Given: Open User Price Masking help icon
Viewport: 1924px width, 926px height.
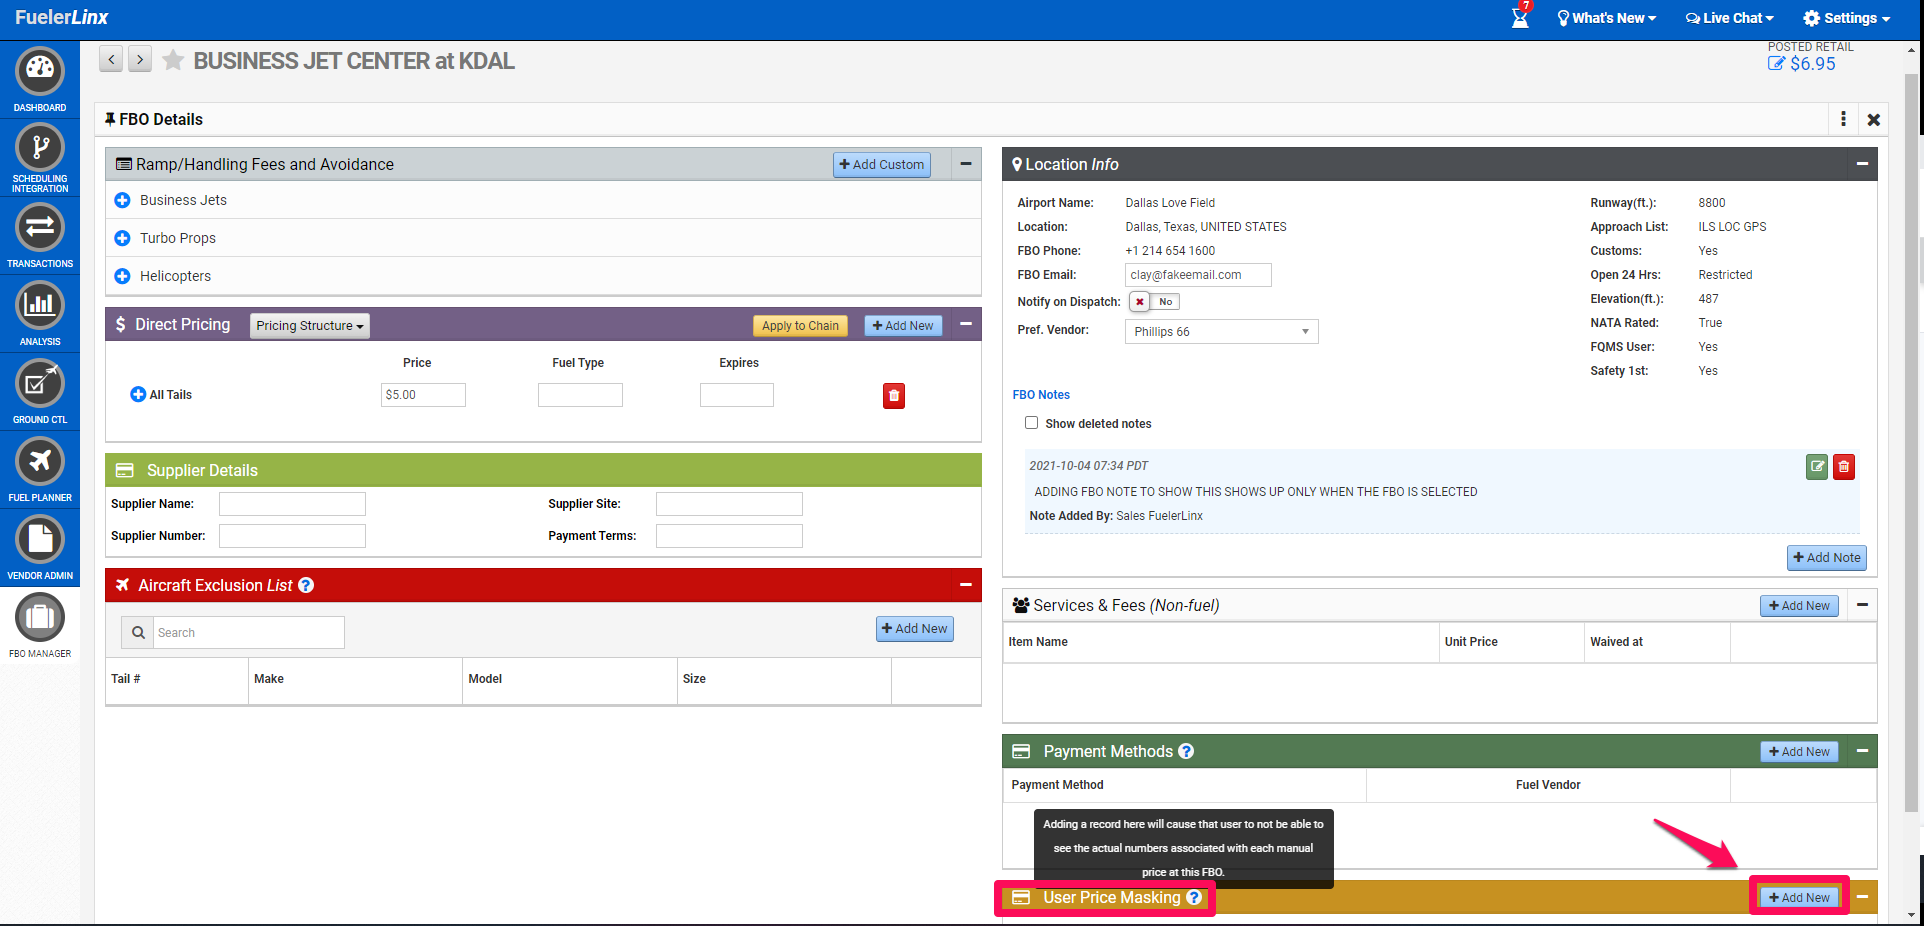Looking at the screenshot, I should [1194, 897].
